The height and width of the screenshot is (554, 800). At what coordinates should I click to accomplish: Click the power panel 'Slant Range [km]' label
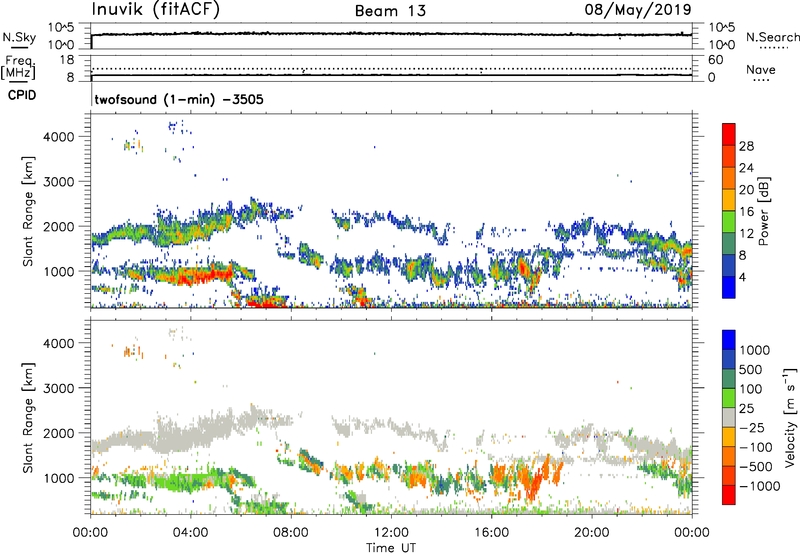click(x=28, y=211)
